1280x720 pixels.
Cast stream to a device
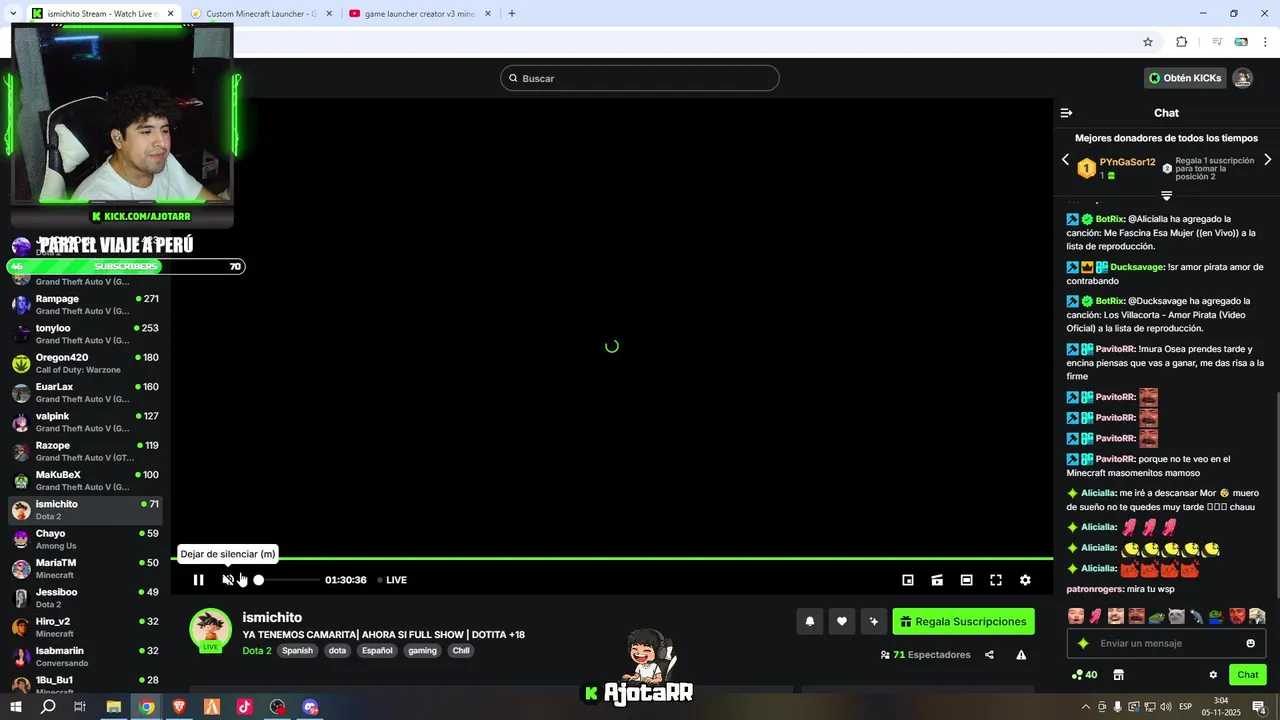[x=937, y=580]
